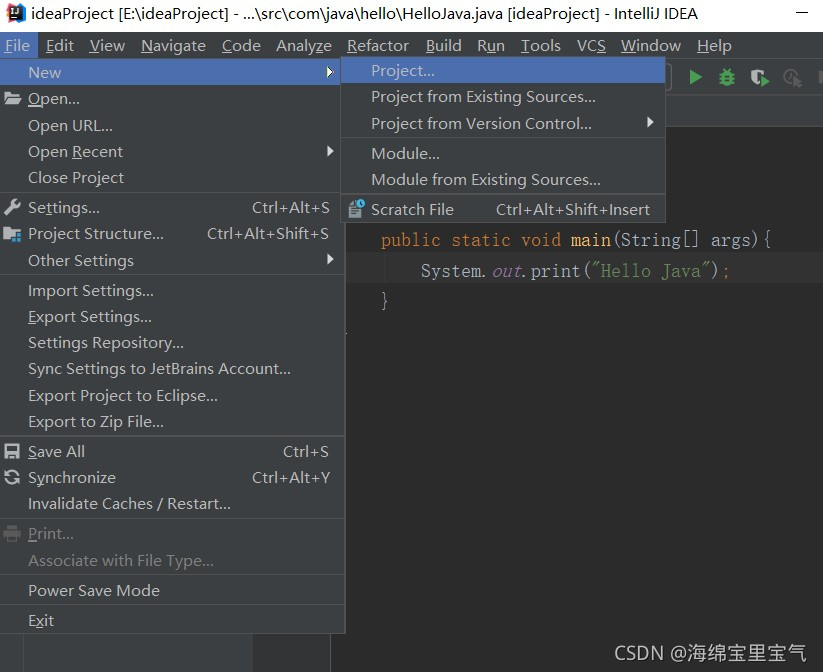Click the Synchronize arrows icon
Viewport: 823px width, 672px height.
coord(12,477)
